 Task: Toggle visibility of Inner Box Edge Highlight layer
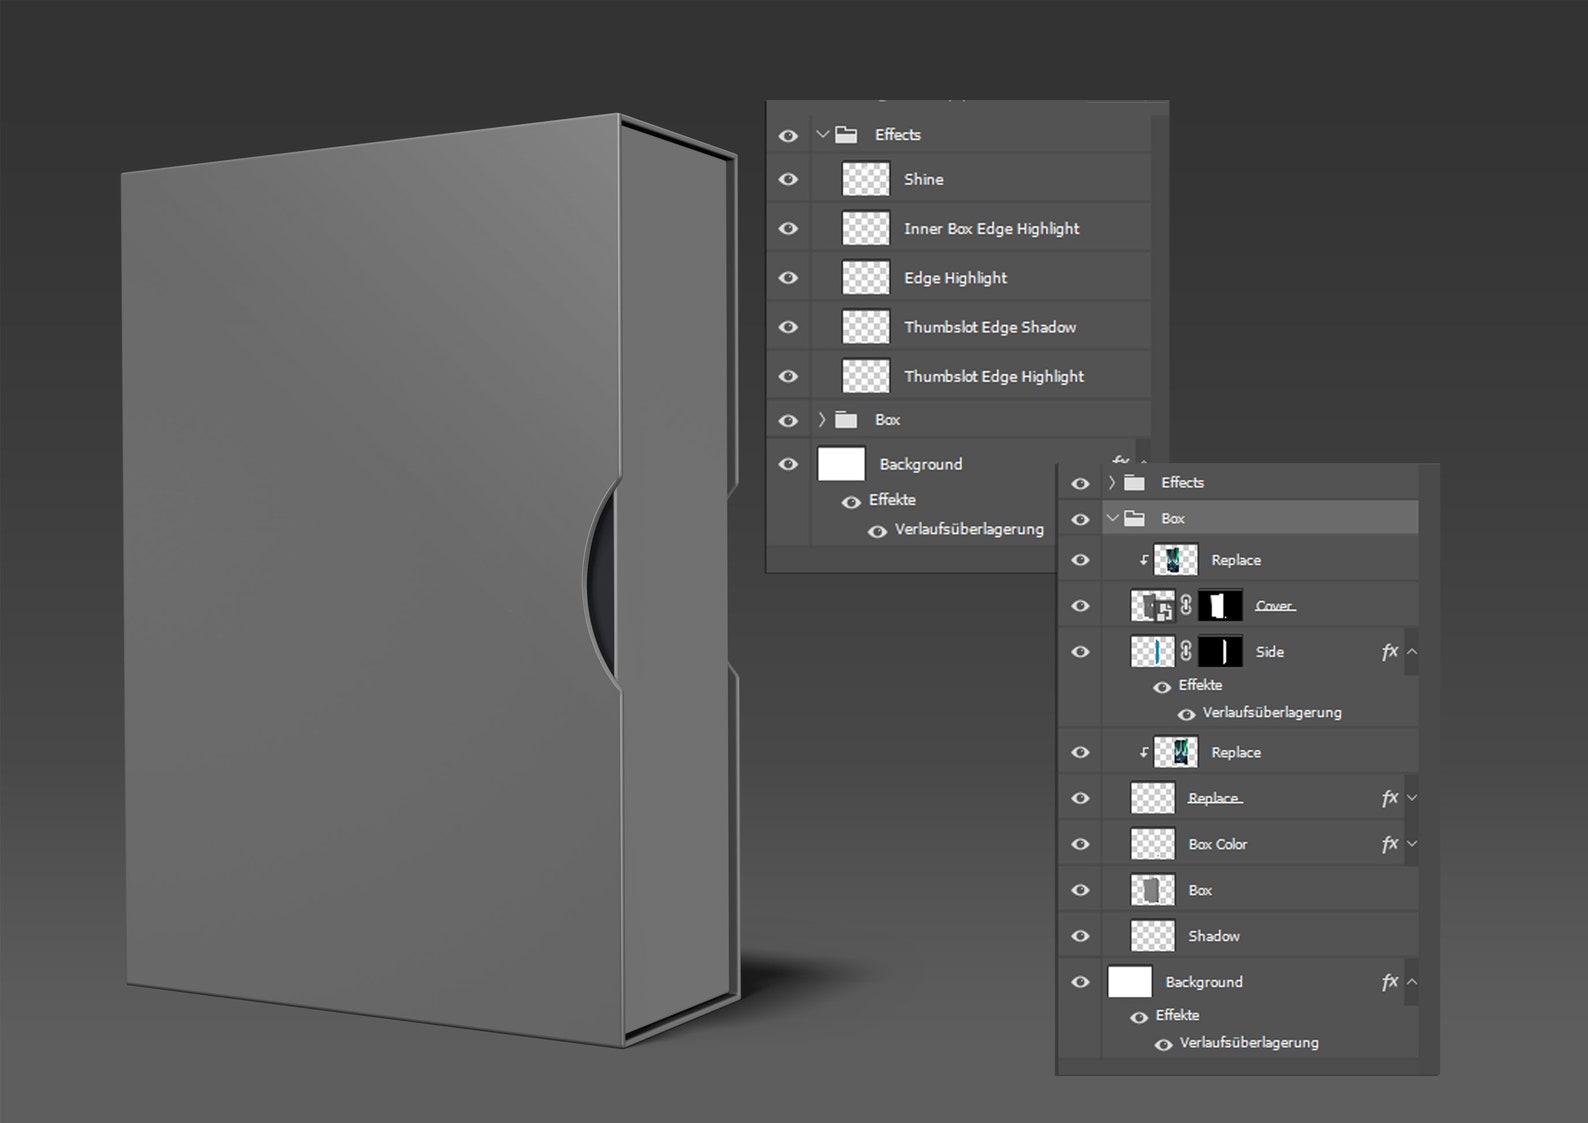pyautogui.click(x=788, y=228)
